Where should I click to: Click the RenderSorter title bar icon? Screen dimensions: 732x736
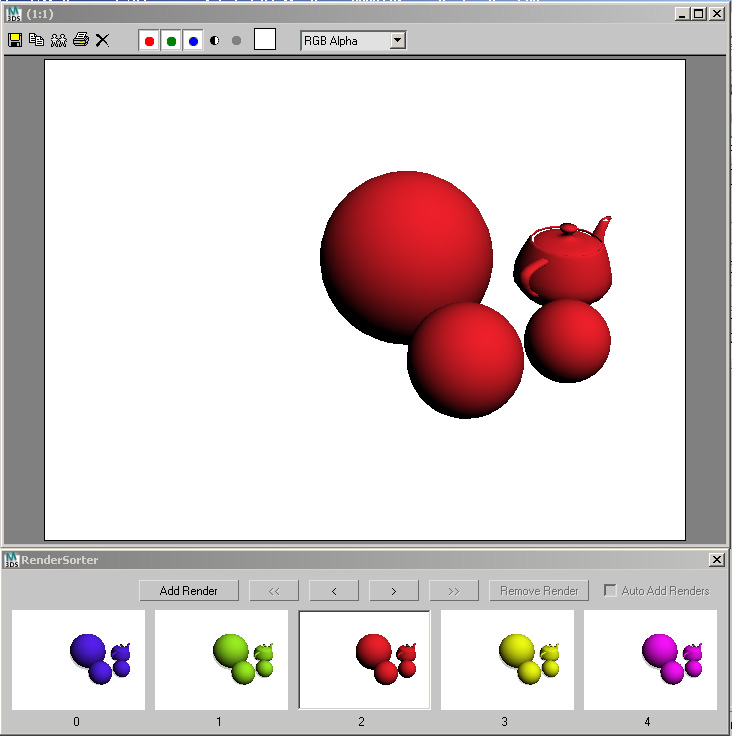[x=11, y=560]
